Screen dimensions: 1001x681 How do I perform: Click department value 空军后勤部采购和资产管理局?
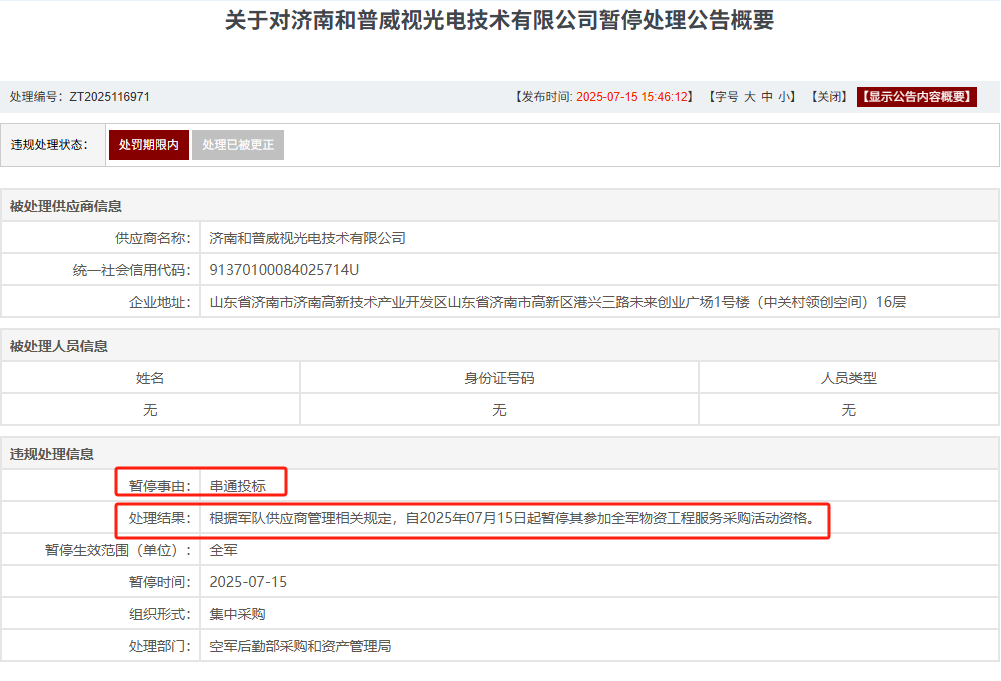(300, 646)
